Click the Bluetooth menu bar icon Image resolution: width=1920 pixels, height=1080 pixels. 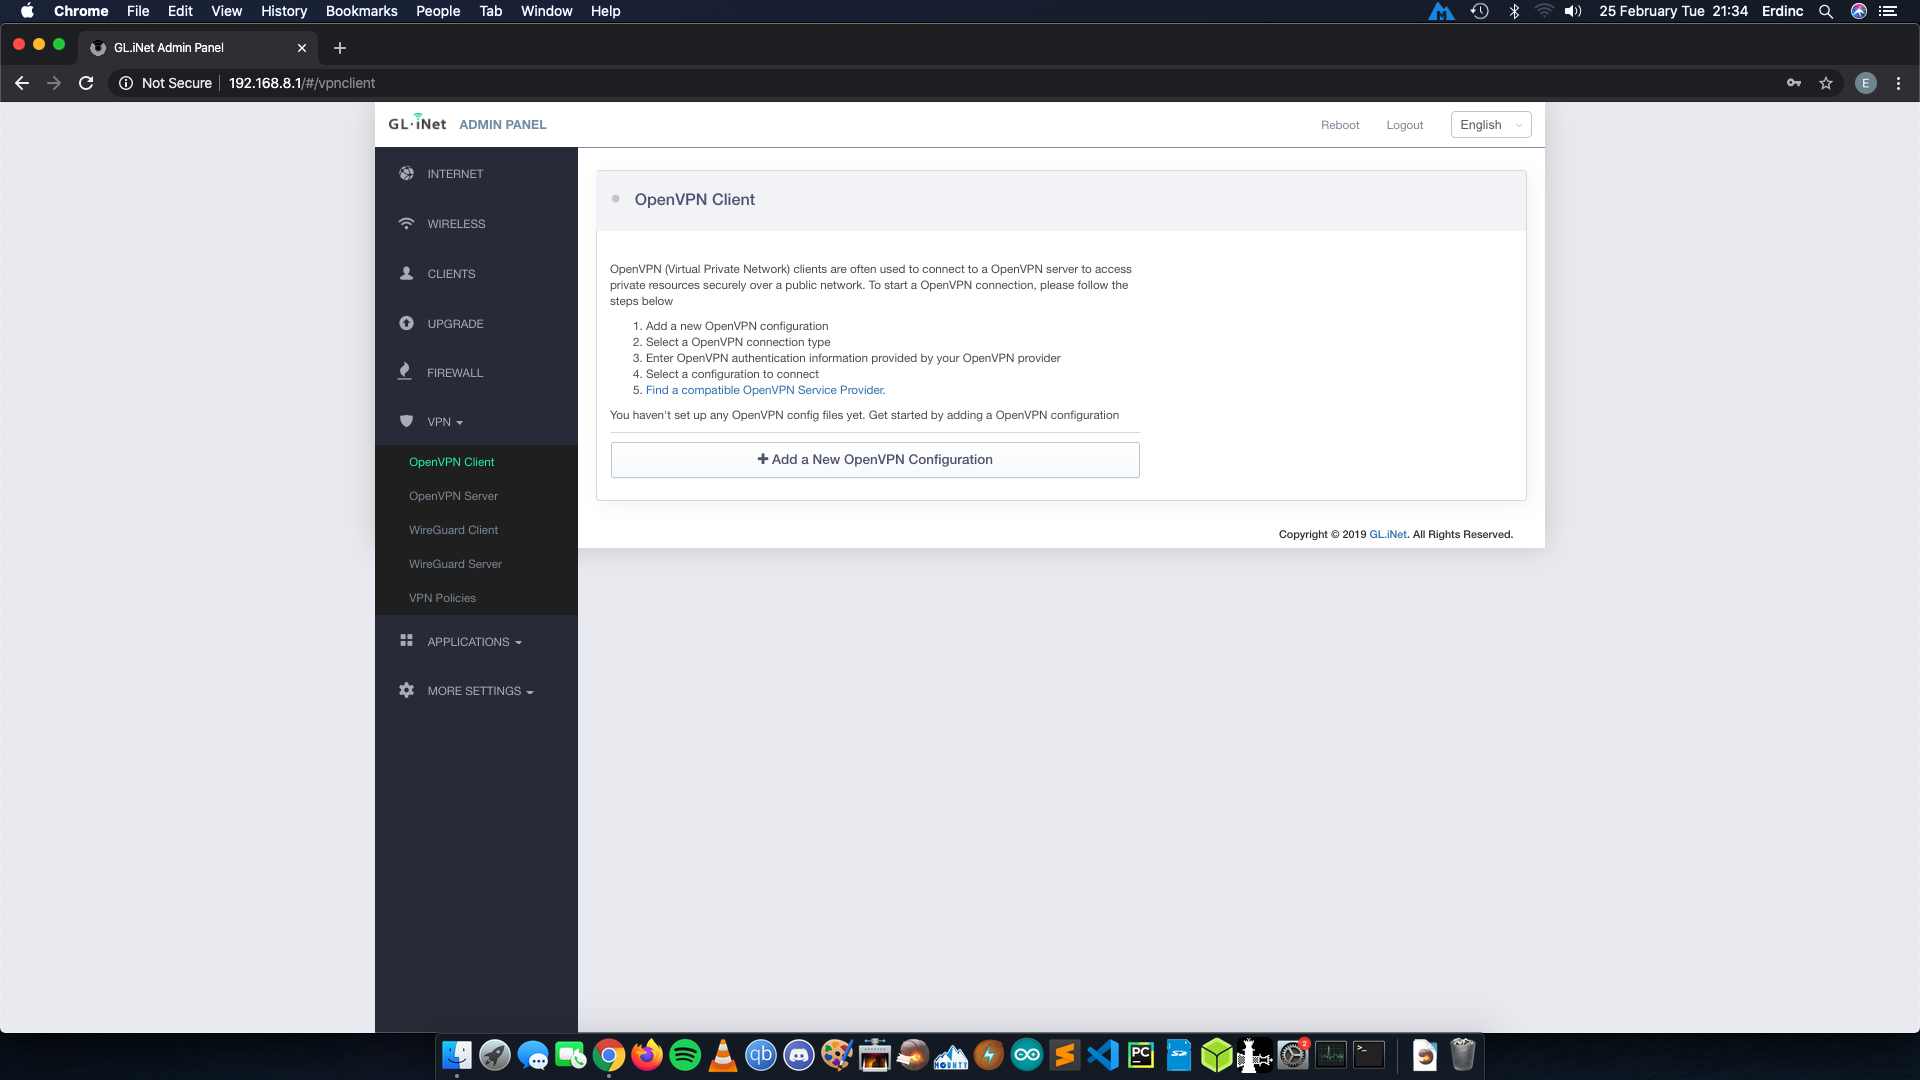coord(1514,11)
